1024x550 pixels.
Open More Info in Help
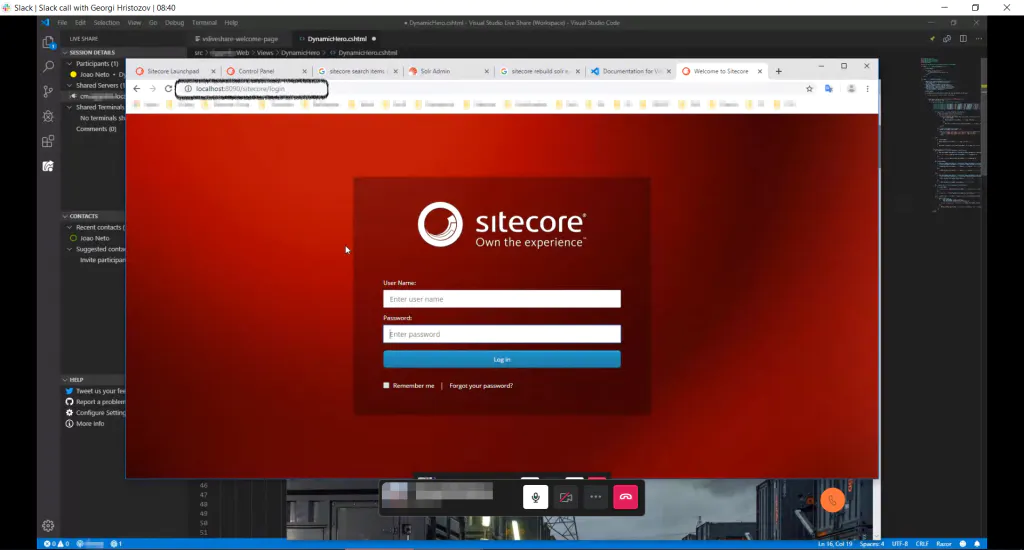(x=85, y=424)
